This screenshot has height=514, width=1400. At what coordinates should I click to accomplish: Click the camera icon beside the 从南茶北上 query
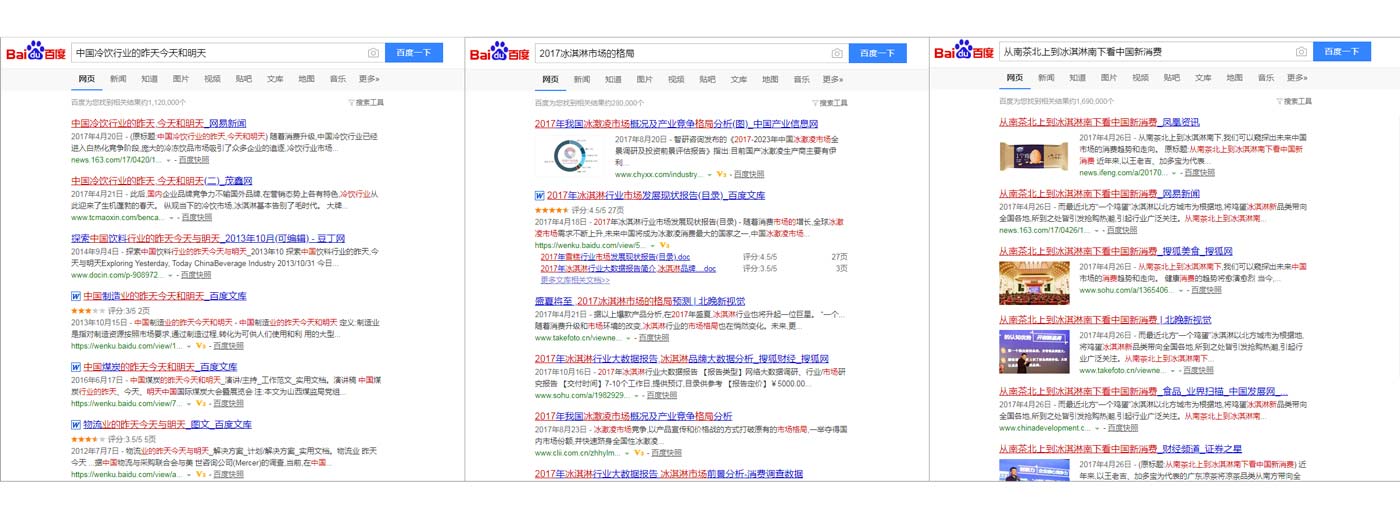1301,52
